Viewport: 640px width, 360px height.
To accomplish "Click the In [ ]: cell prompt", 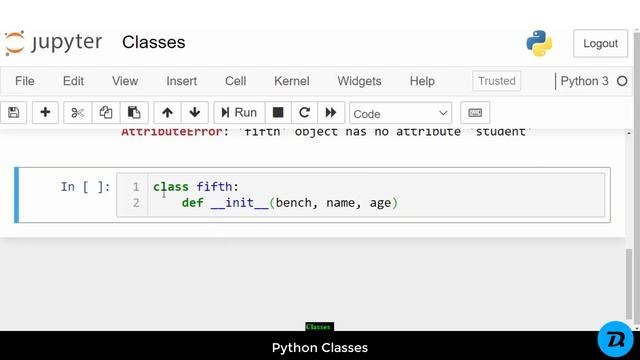I will (85, 187).
